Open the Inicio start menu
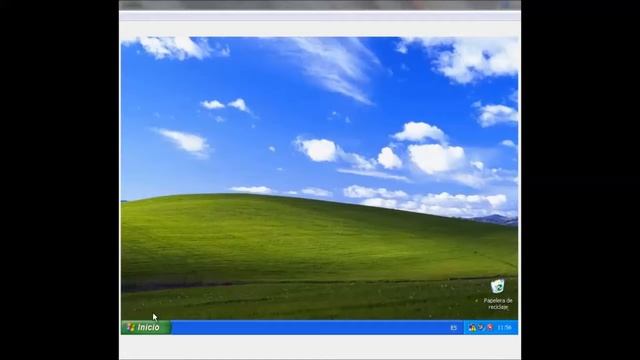This screenshot has width=640, height=360. point(146,327)
